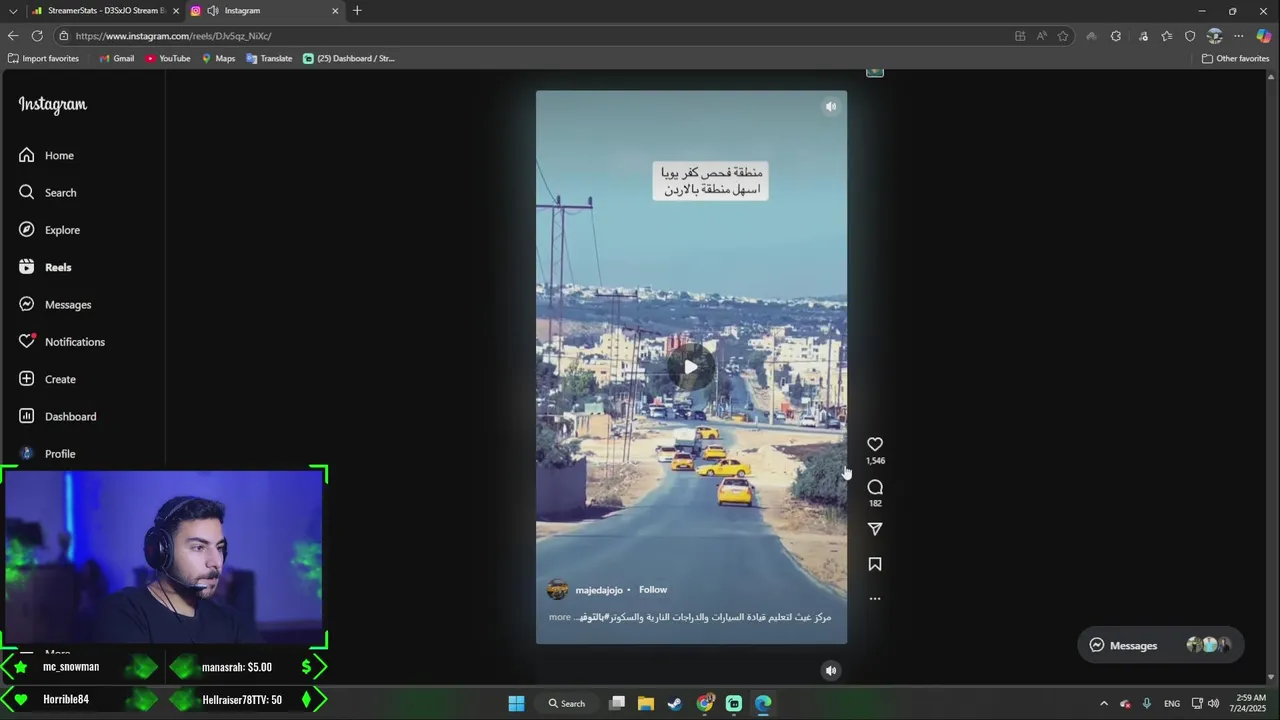The height and width of the screenshot is (720, 1280).
Task: Follow the majedajojo account
Action: pos(653,590)
